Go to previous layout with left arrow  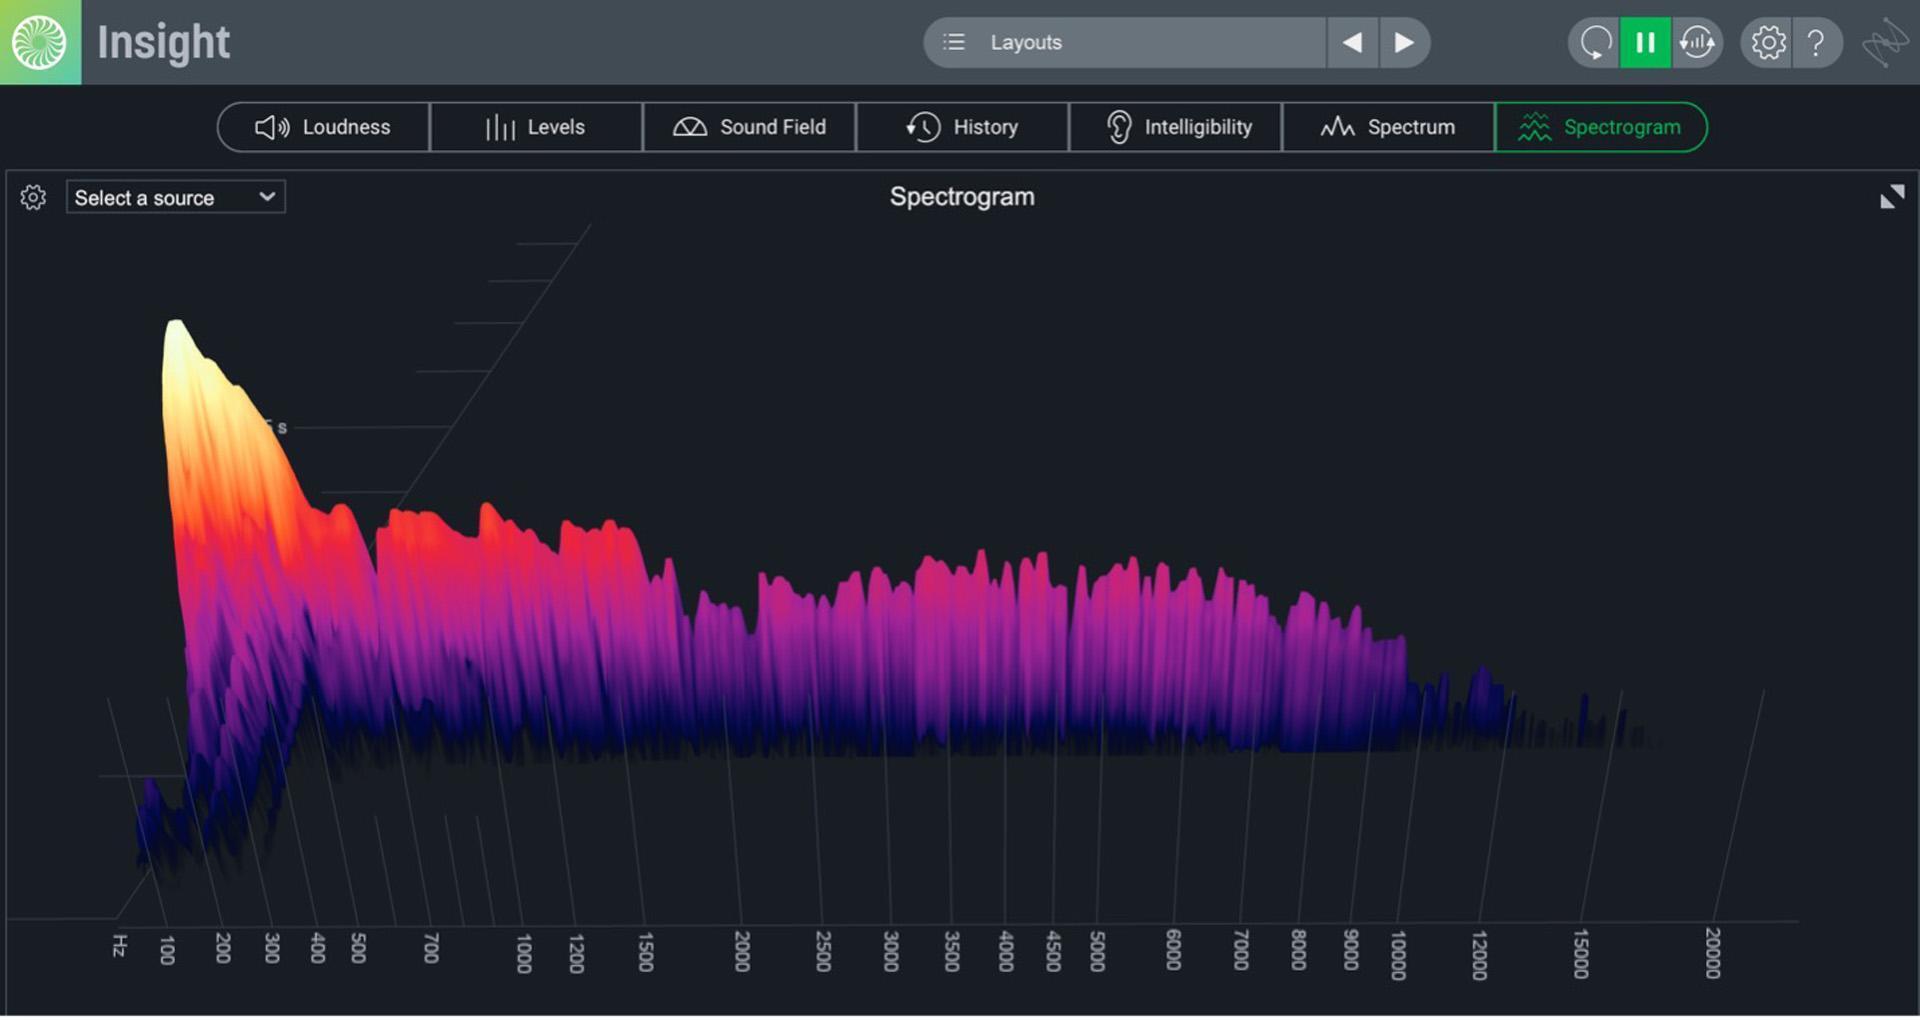pyautogui.click(x=1352, y=42)
